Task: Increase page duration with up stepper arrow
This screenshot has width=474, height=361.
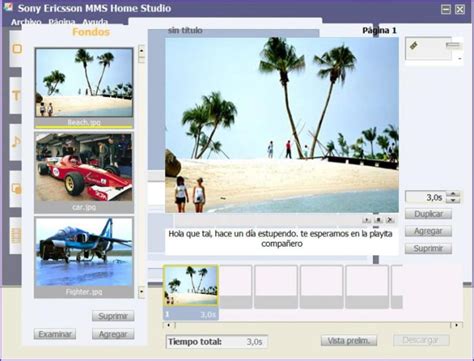Action: [453, 194]
